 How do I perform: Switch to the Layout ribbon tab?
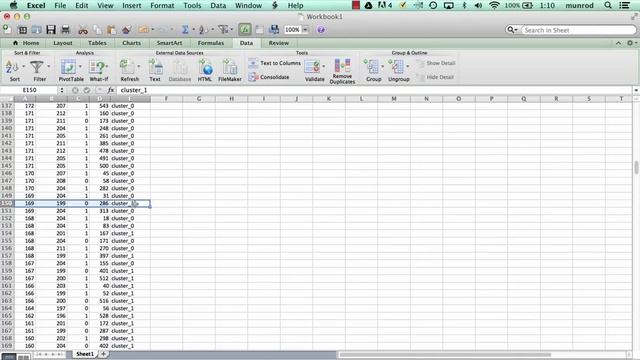tap(62, 43)
